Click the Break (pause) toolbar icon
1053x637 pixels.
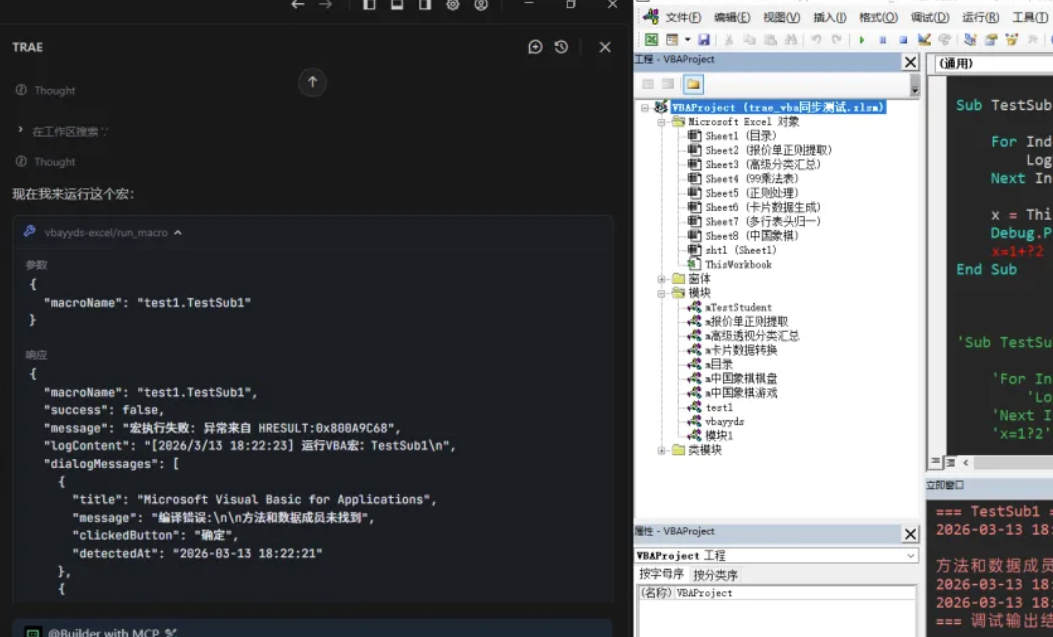coord(883,39)
